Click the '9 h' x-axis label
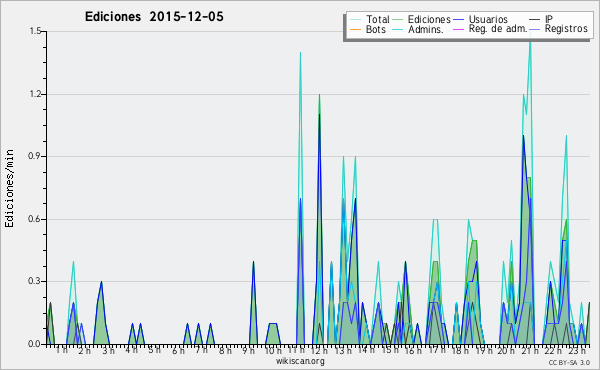600x370 pixels. coord(248,350)
